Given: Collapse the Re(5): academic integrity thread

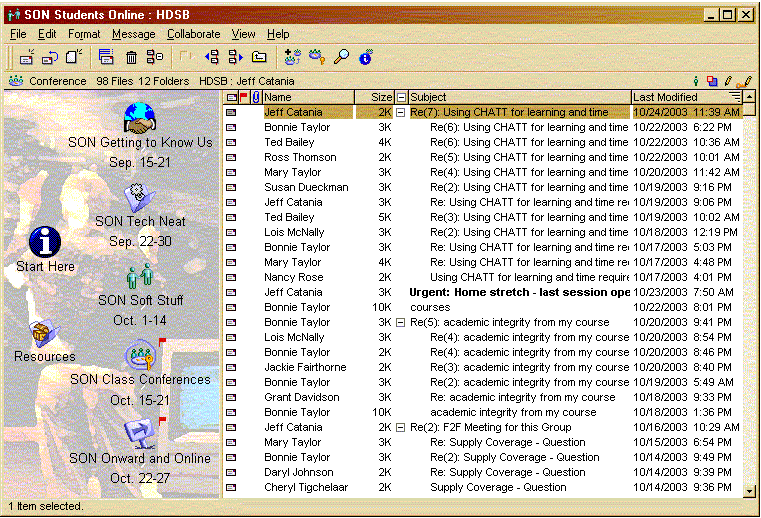Looking at the screenshot, I should click(401, 323).
